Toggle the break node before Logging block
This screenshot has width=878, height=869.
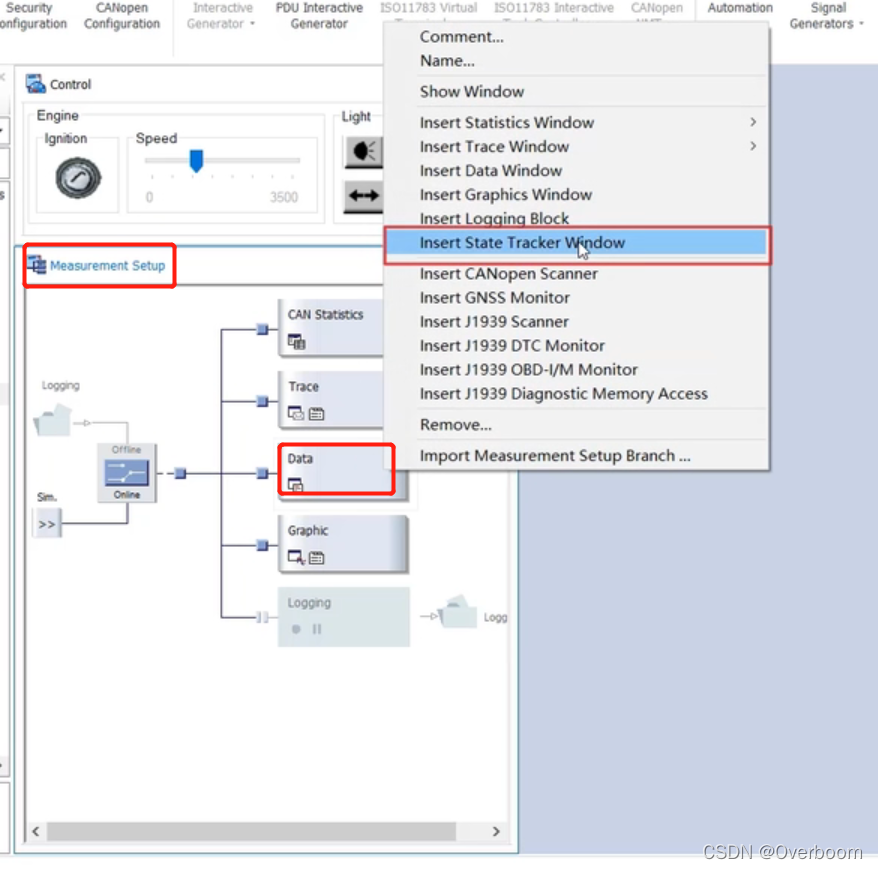[262, 617]
